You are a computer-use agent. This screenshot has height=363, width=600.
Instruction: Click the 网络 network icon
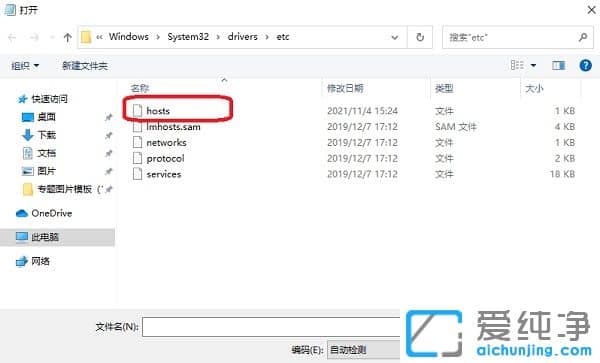22,261
